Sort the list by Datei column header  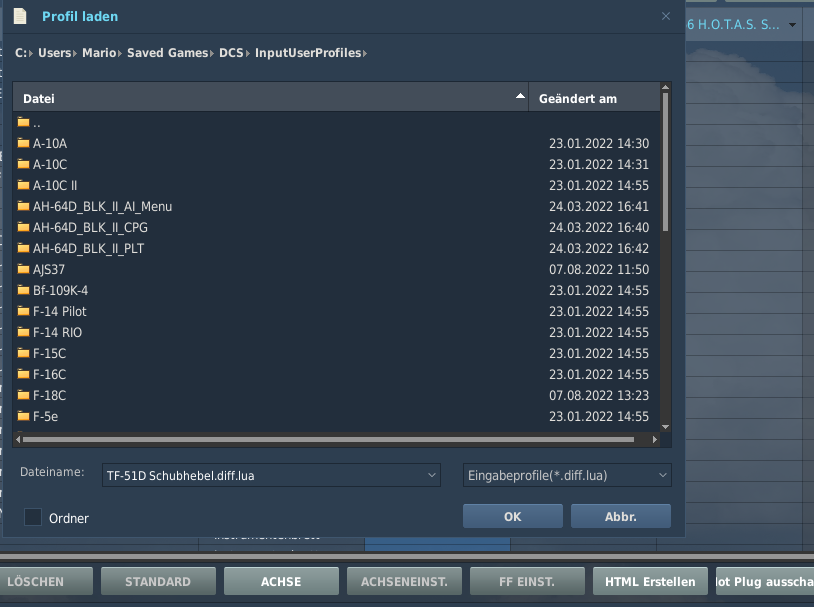coord(270,98)
